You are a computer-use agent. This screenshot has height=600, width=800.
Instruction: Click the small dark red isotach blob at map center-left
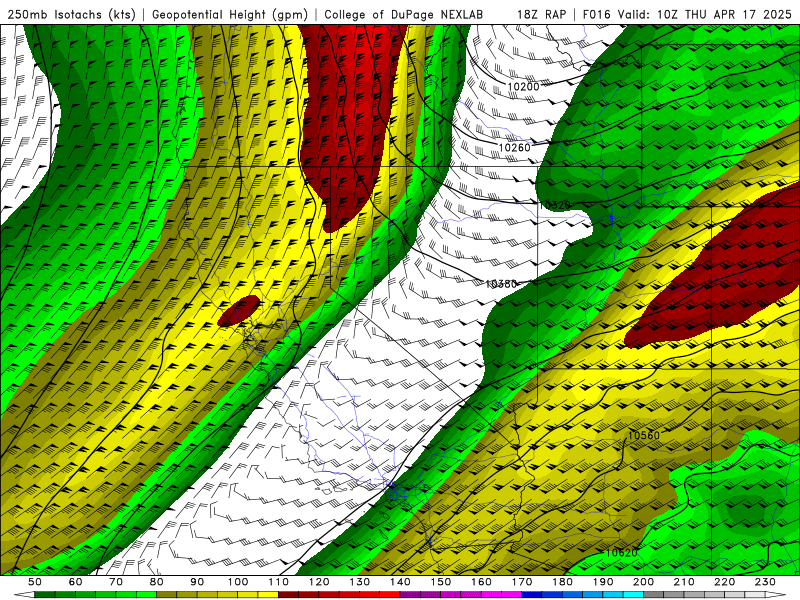pyautogui.click(x=239, y=311)
